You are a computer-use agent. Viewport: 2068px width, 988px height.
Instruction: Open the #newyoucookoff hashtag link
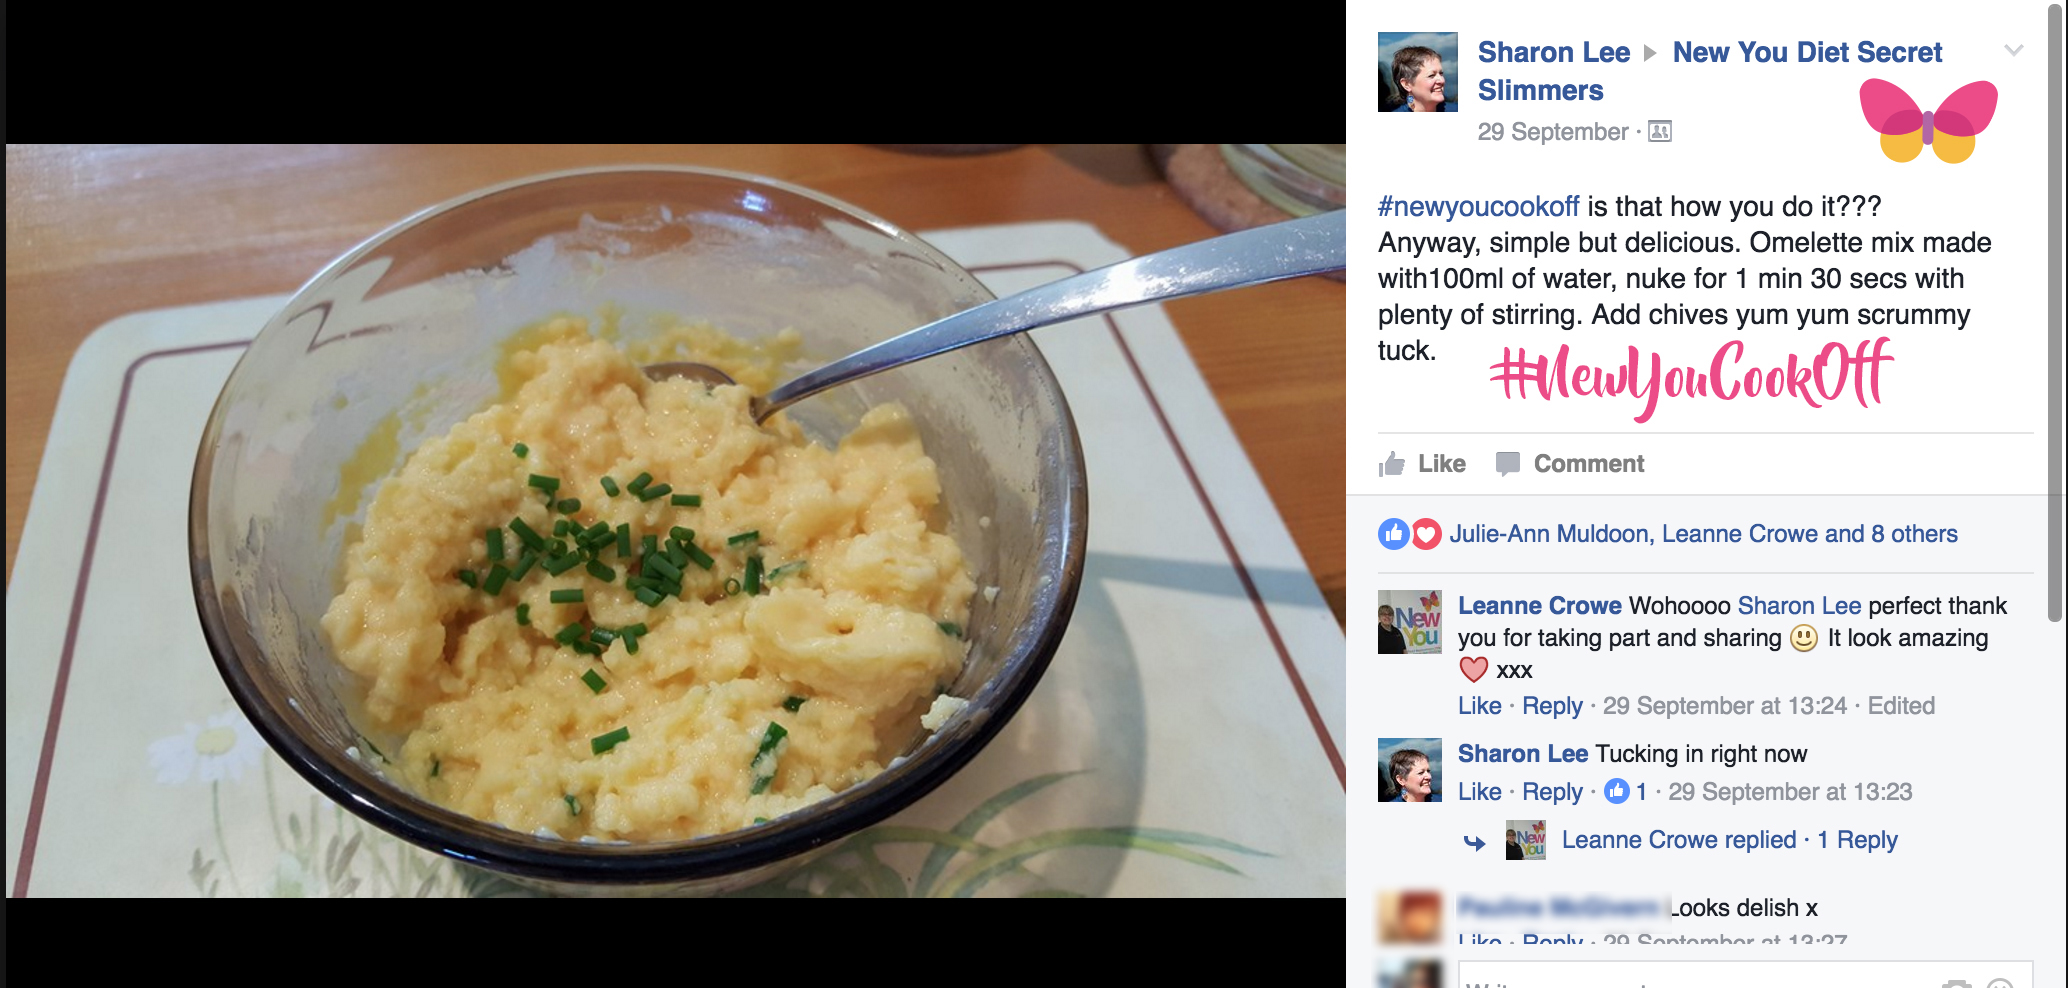(x=1478, y=207)
